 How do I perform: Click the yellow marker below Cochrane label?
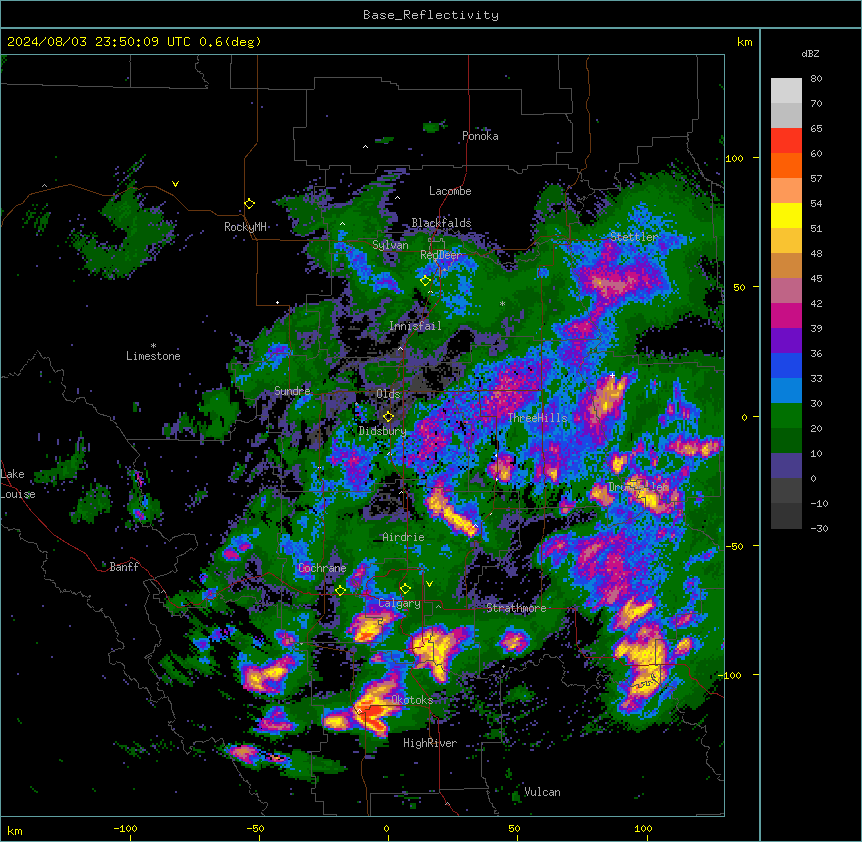[x=340, y=590]
